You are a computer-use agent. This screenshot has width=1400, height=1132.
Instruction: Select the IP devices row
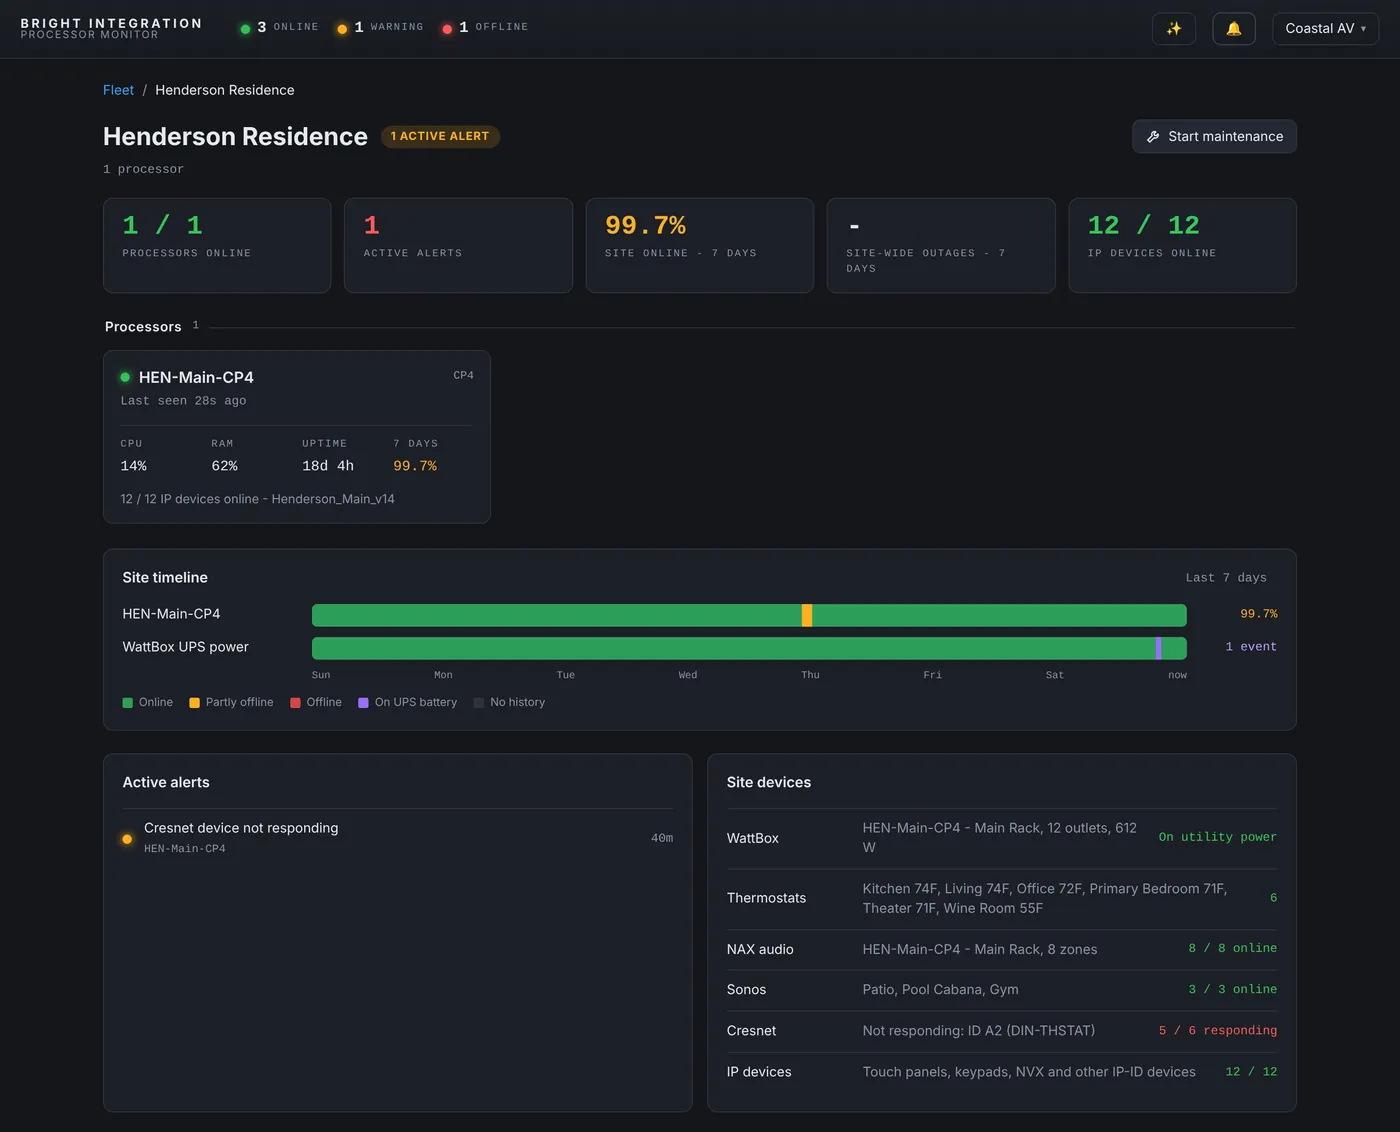[1002, 1072]
